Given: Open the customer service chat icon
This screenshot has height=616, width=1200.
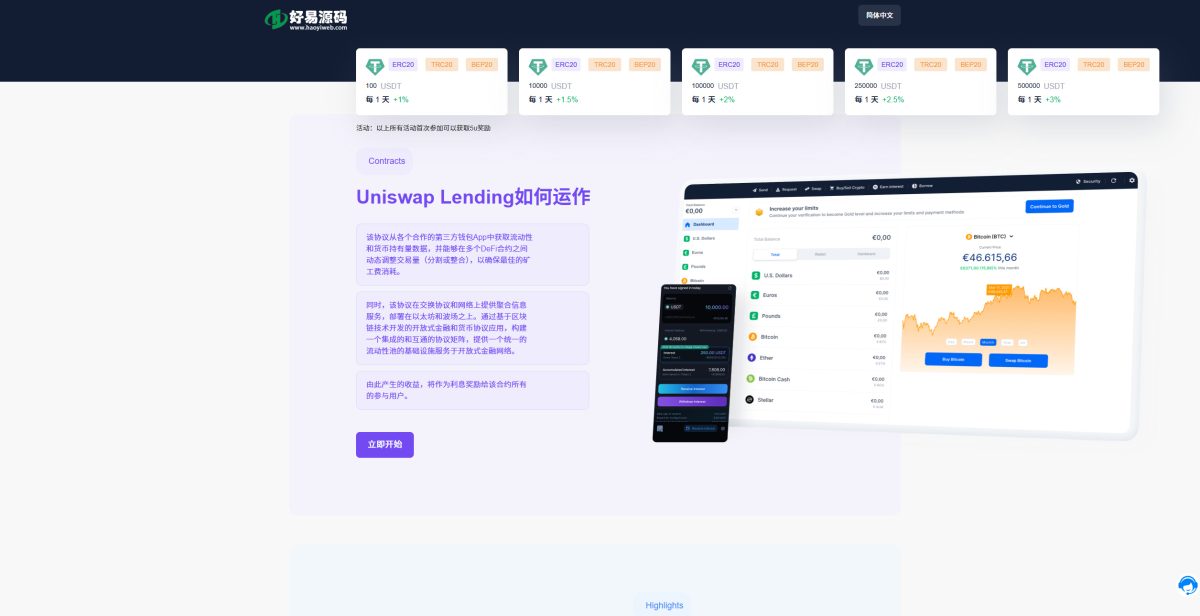Looking at the screenshot, I should pyautogui.click(x=1187, y=585).
